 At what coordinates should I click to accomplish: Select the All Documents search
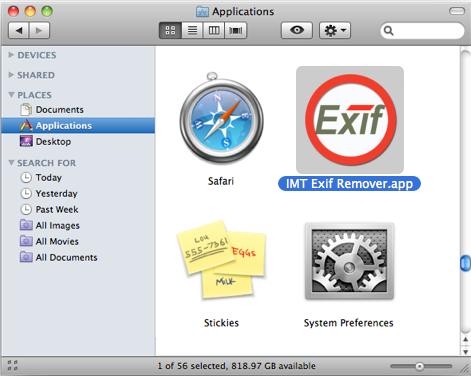click(x=78, y=257)
